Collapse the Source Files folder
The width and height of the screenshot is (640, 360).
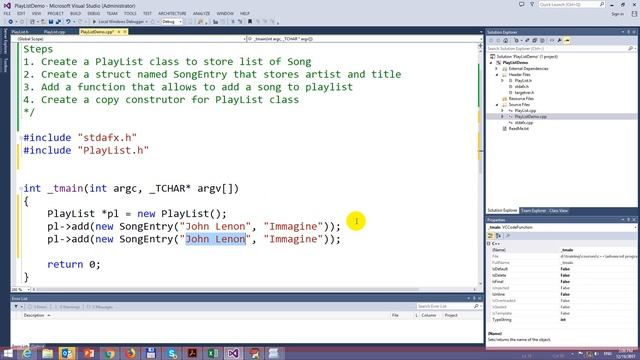pos(497,105)
